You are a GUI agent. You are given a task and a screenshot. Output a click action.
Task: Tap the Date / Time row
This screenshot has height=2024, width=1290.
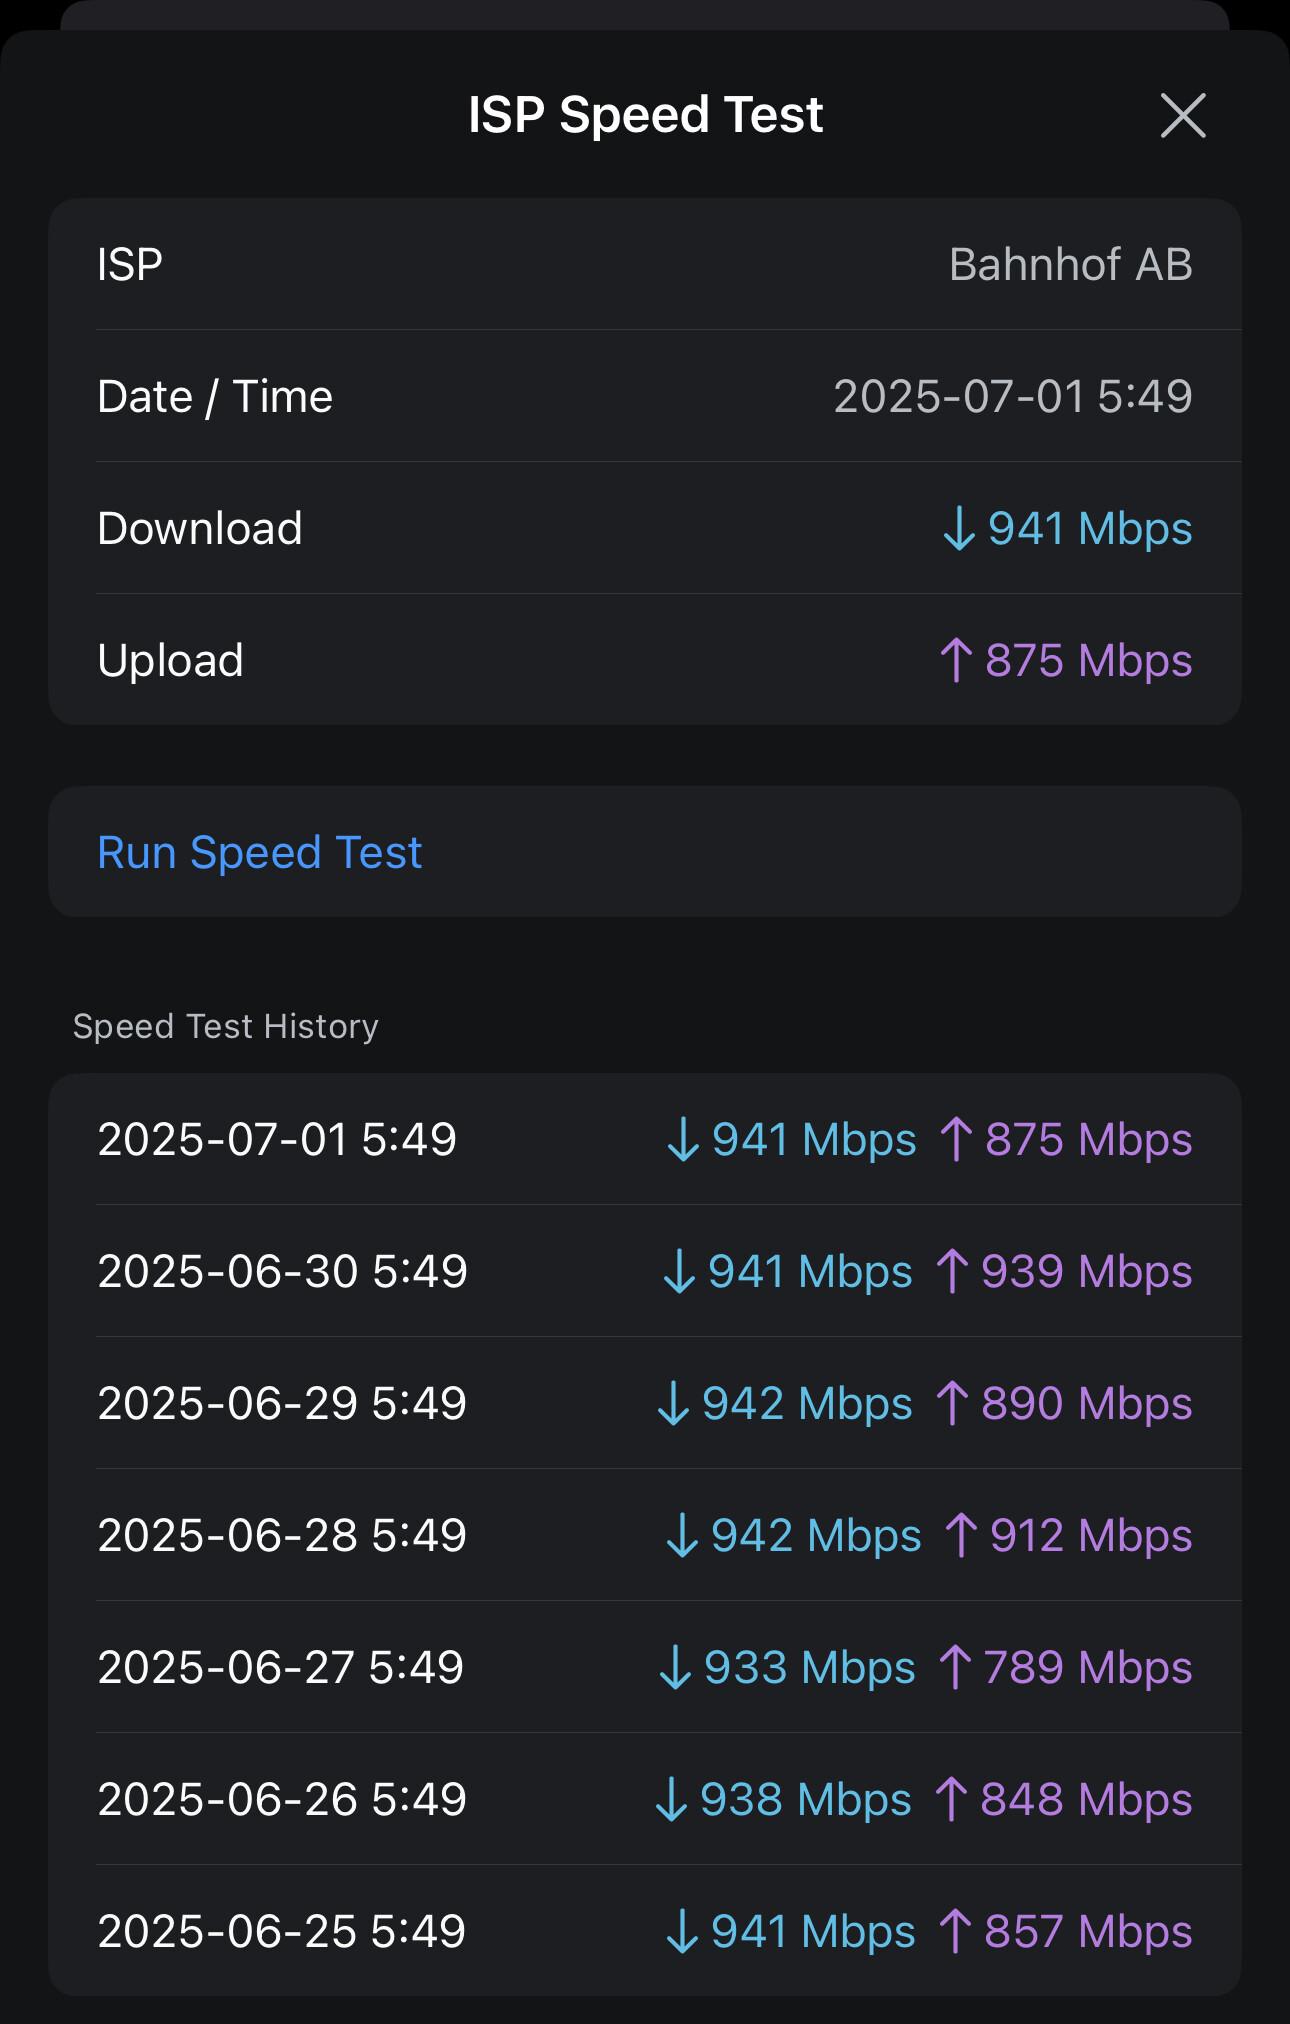[x=644, y=396]
